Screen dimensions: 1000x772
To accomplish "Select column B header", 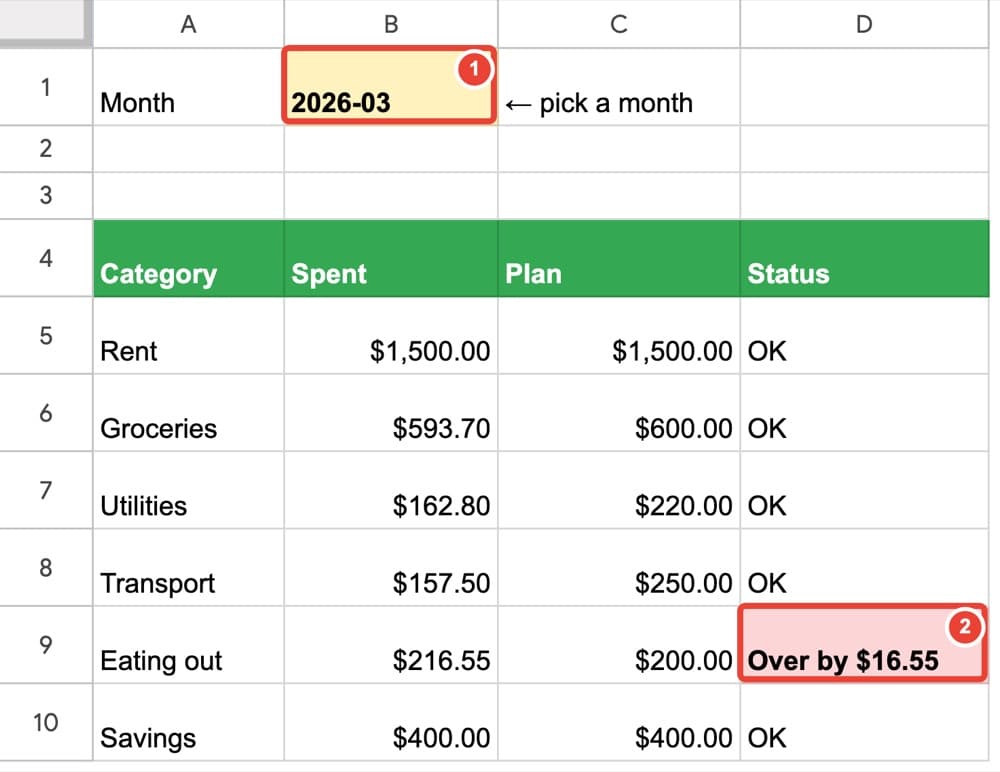I will (391, 24).
